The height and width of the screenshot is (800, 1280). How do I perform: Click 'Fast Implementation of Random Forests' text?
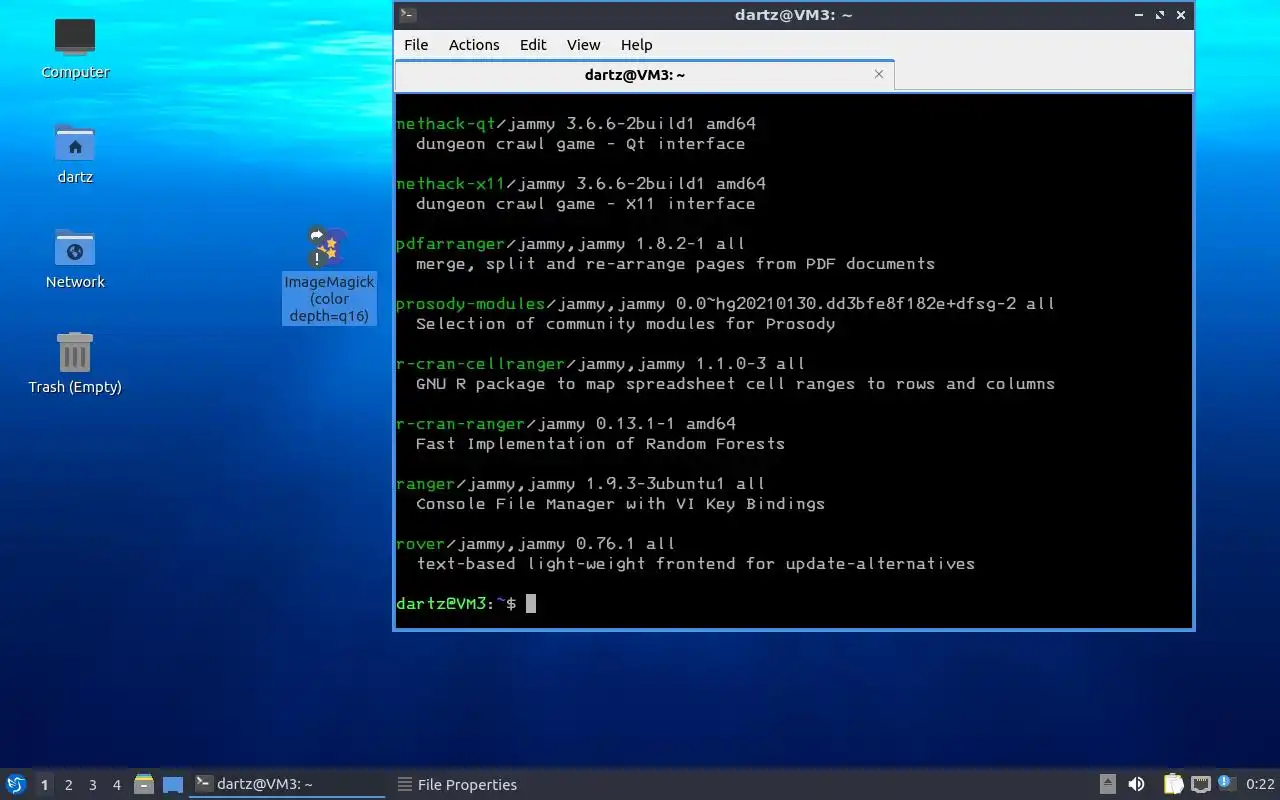point(601,444)
